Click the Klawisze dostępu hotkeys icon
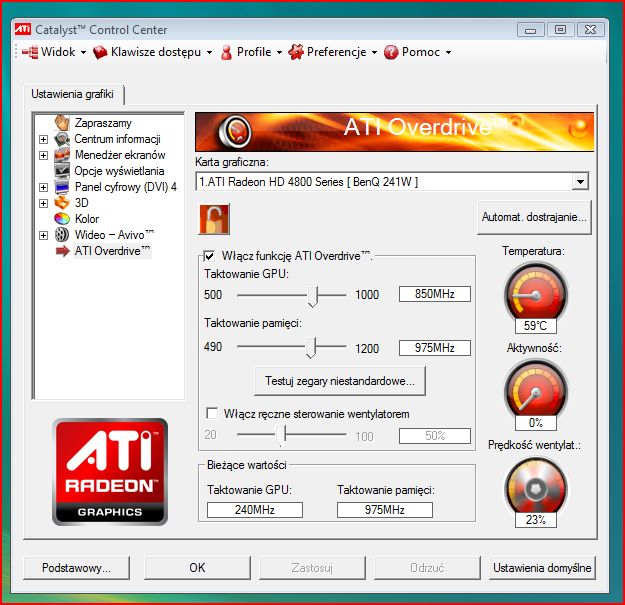The image size is (625, 605). pyautogui.click(x=100, y=52)
